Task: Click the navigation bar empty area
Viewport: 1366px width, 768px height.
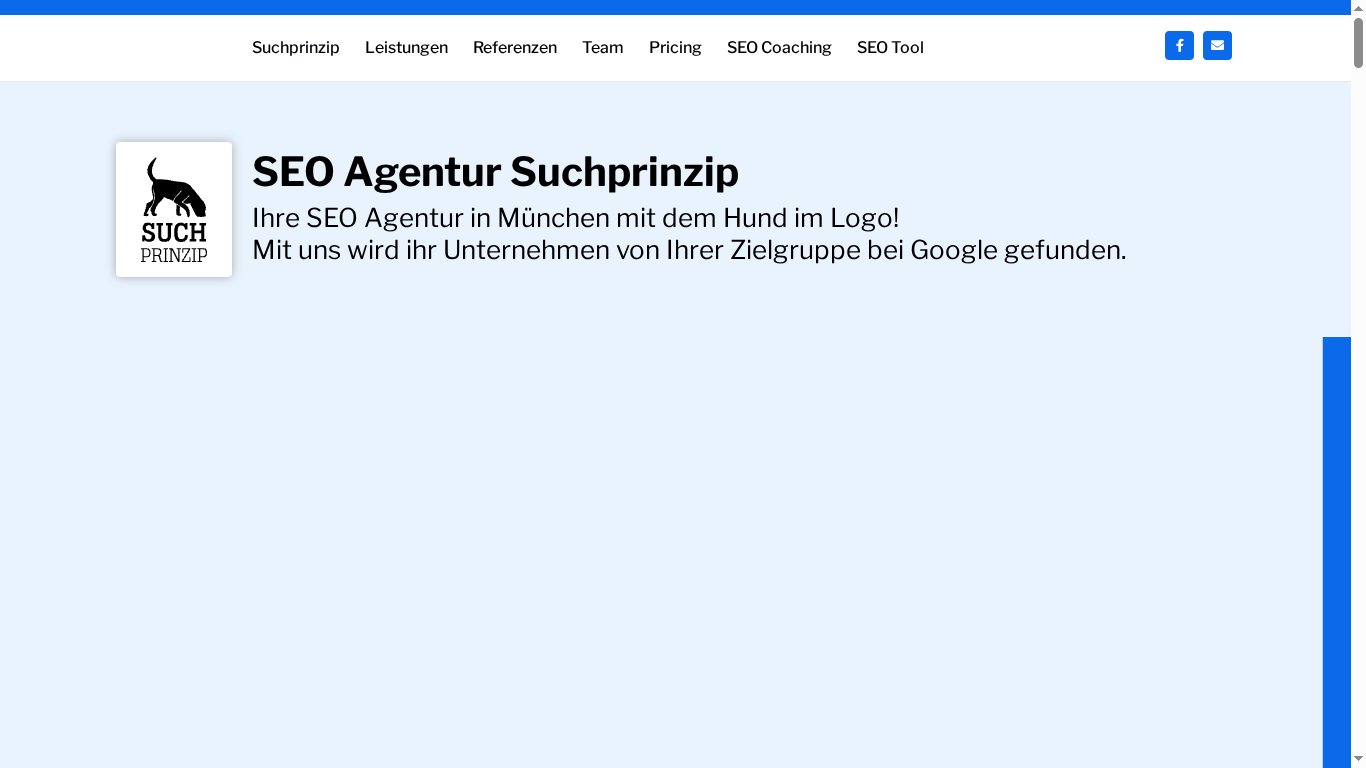Action: (x=1050, y=47)
